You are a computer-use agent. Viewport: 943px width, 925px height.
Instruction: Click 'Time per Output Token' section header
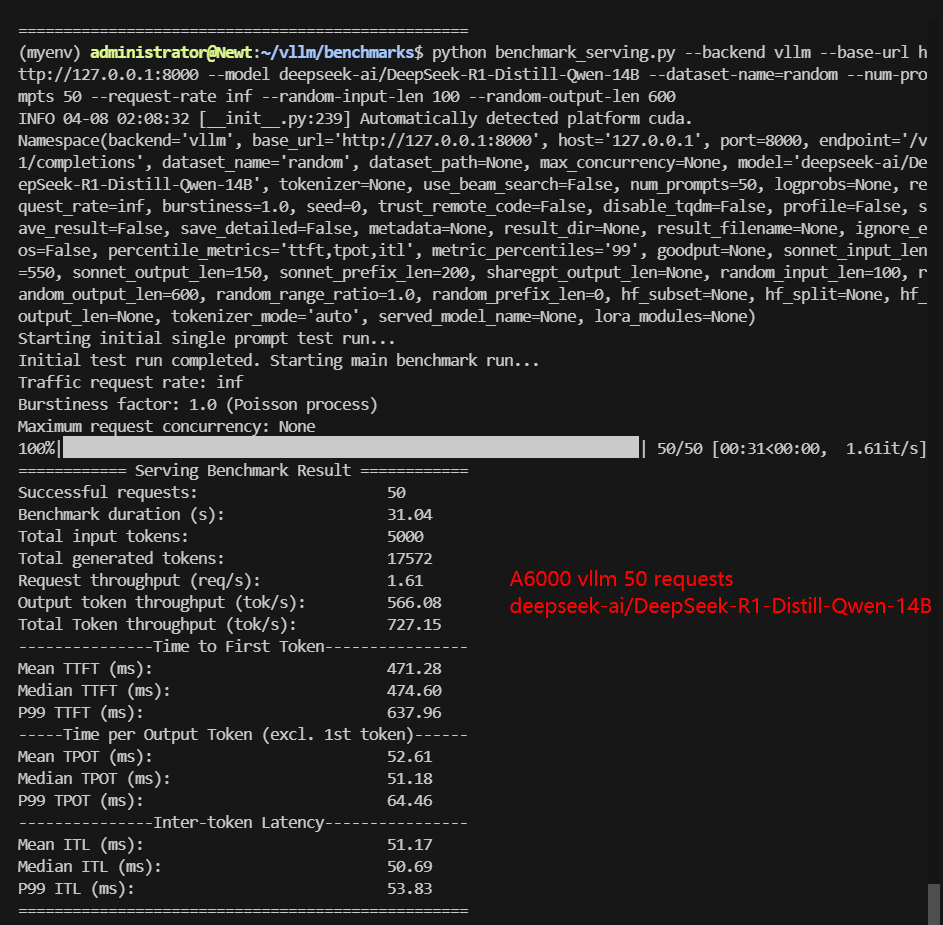click(x=239, y=735)
